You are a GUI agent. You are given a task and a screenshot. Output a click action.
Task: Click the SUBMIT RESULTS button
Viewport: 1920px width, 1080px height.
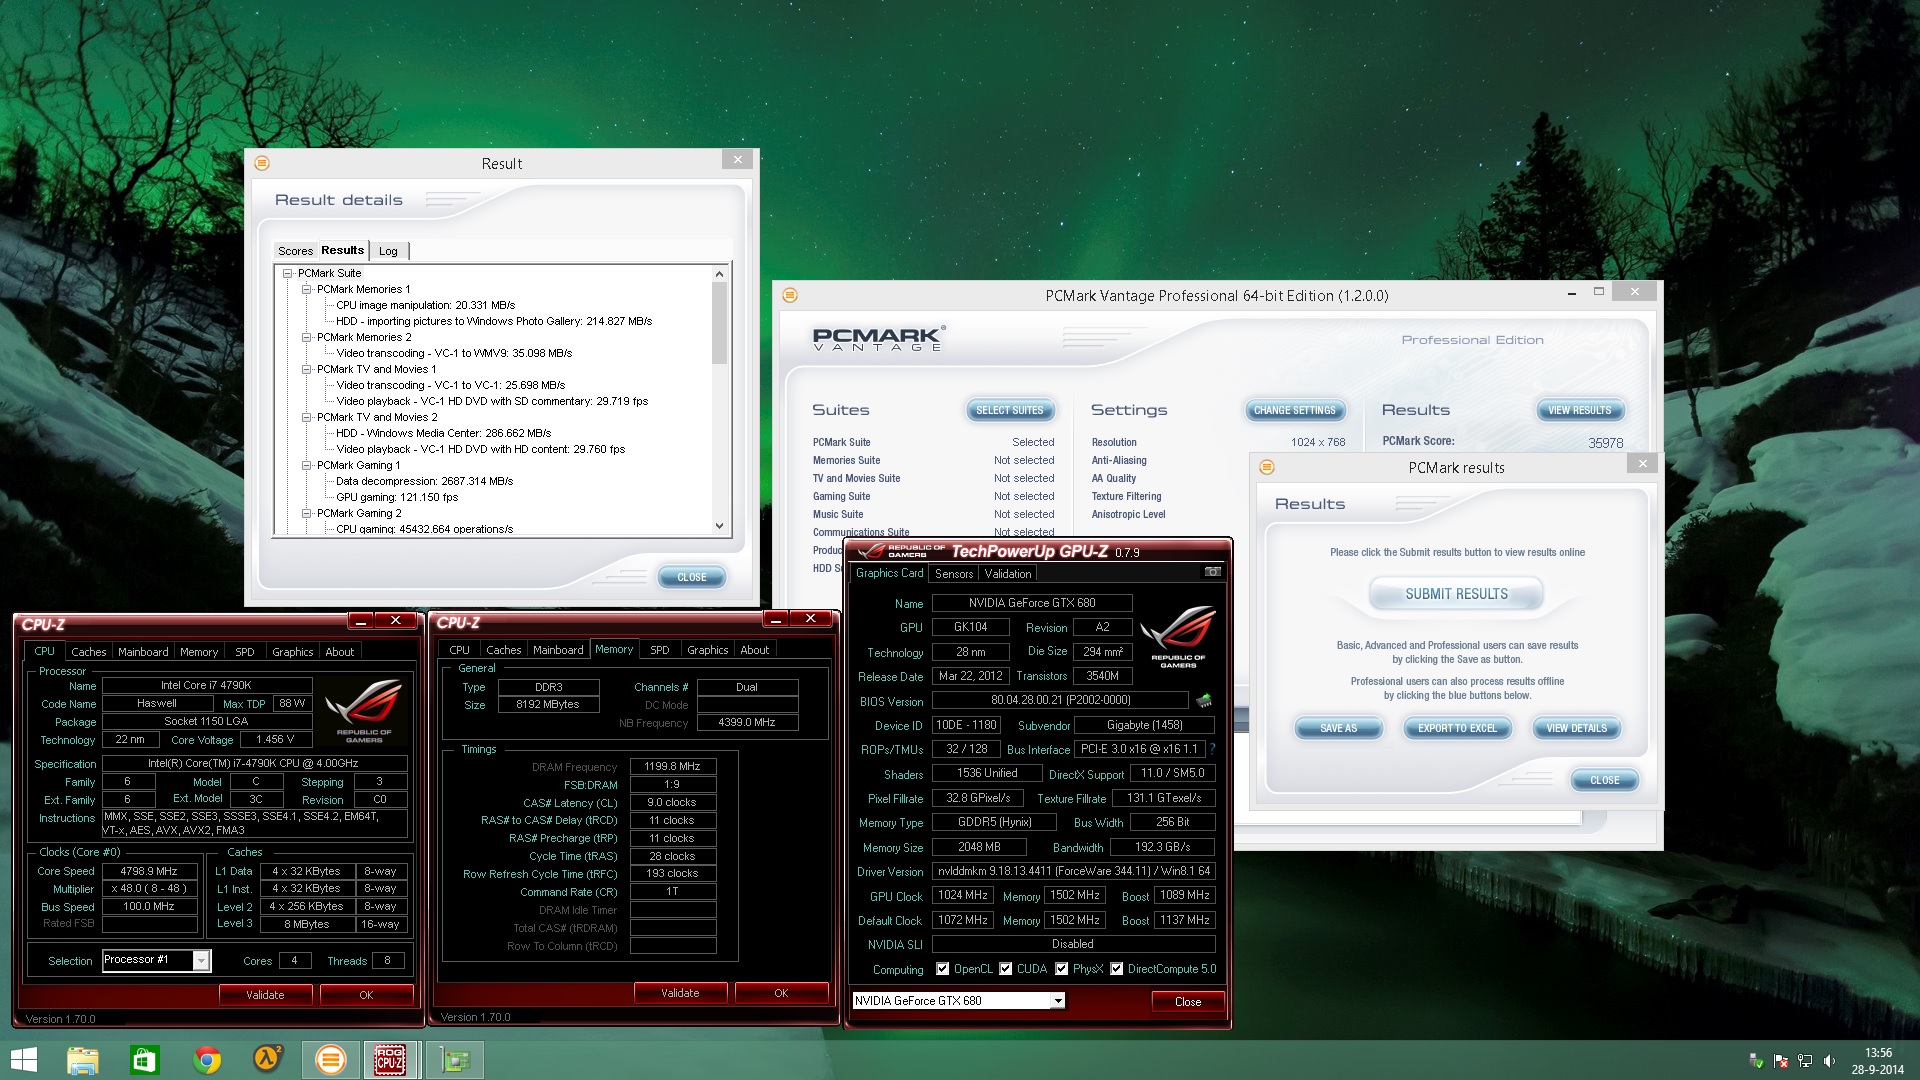point(1456,594)
